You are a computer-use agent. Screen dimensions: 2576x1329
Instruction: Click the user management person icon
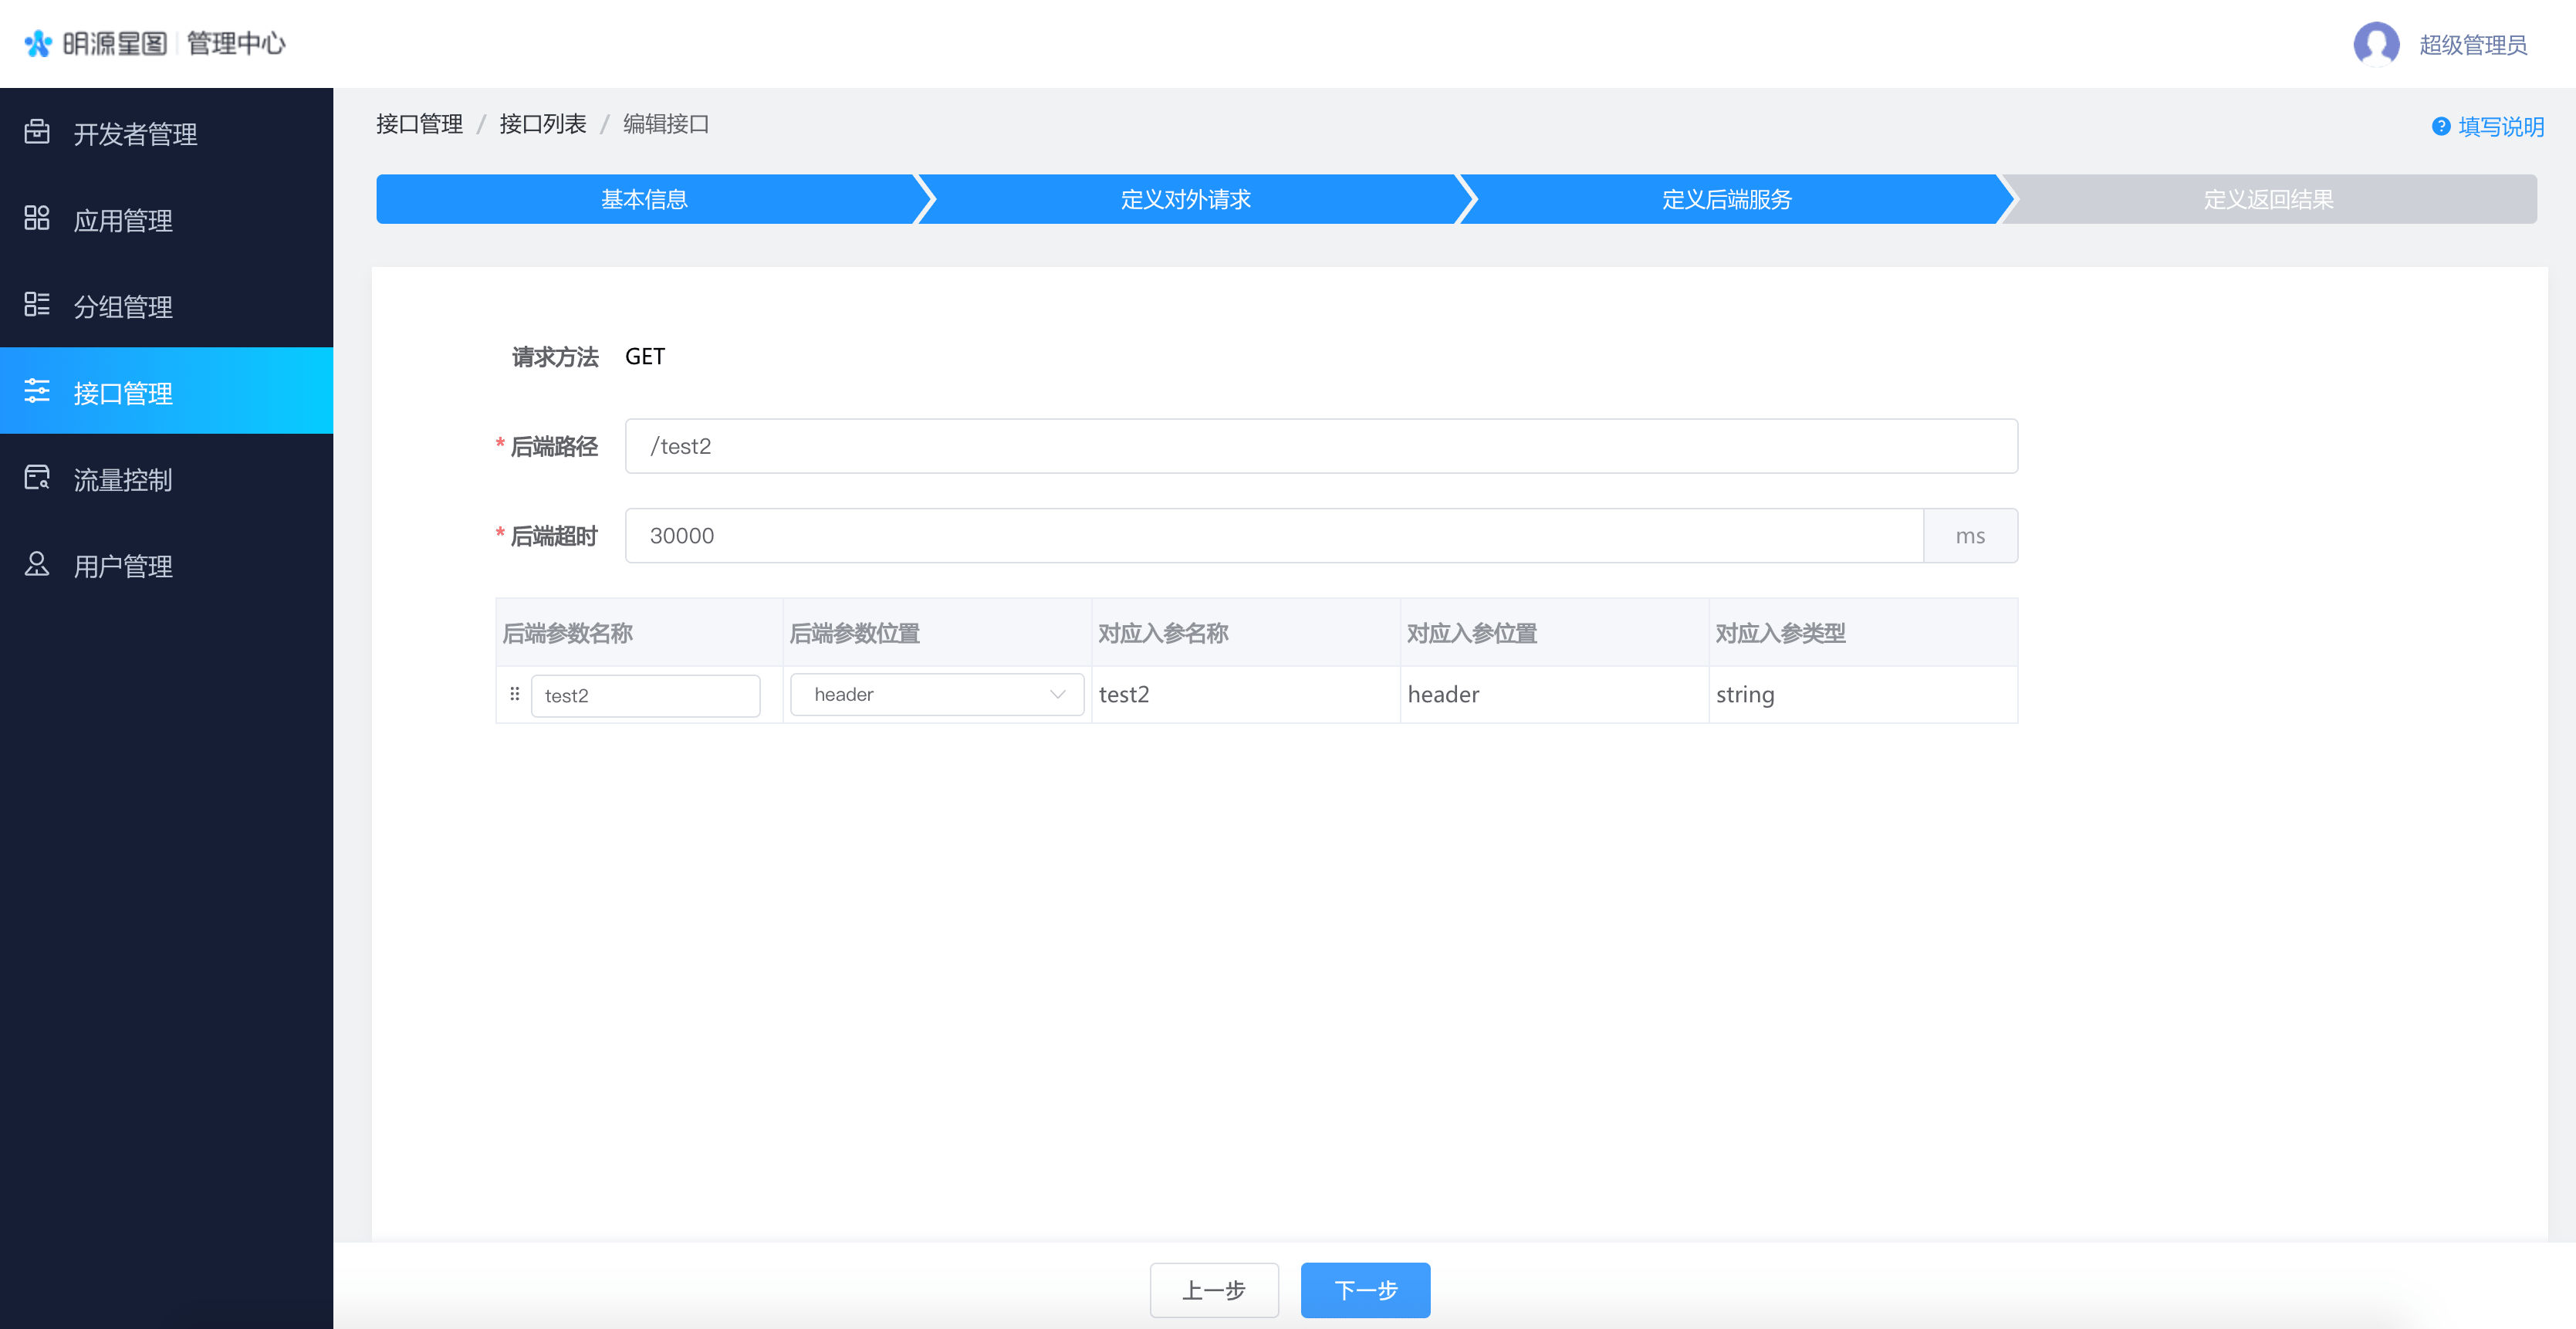pos(37,564)
